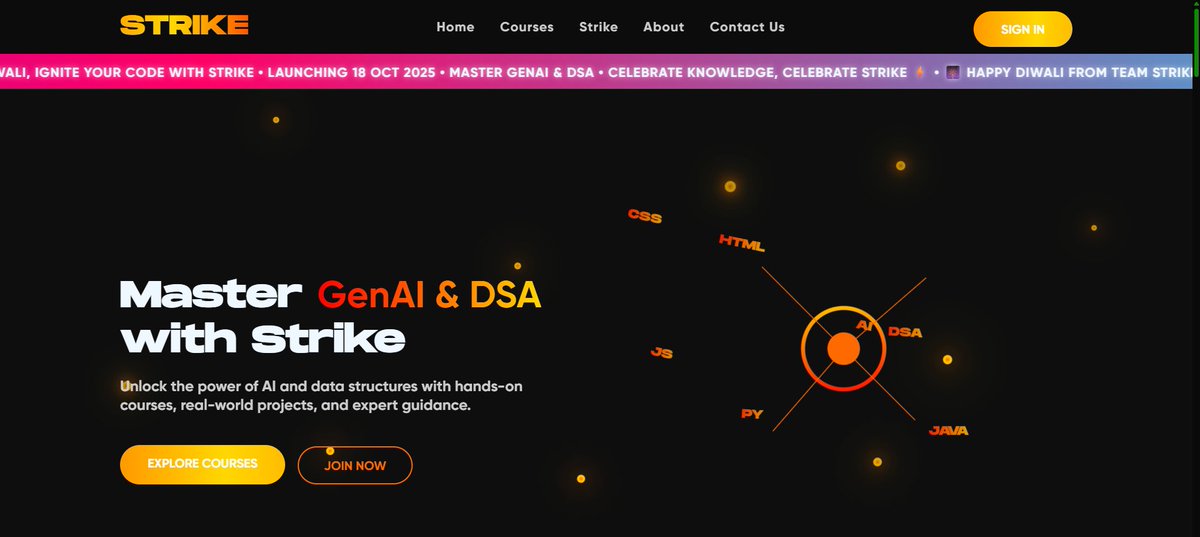Click the 'GenAI & DSA' headline text
This screenshot has height=537, width=1200.
(x=429, y=294)
